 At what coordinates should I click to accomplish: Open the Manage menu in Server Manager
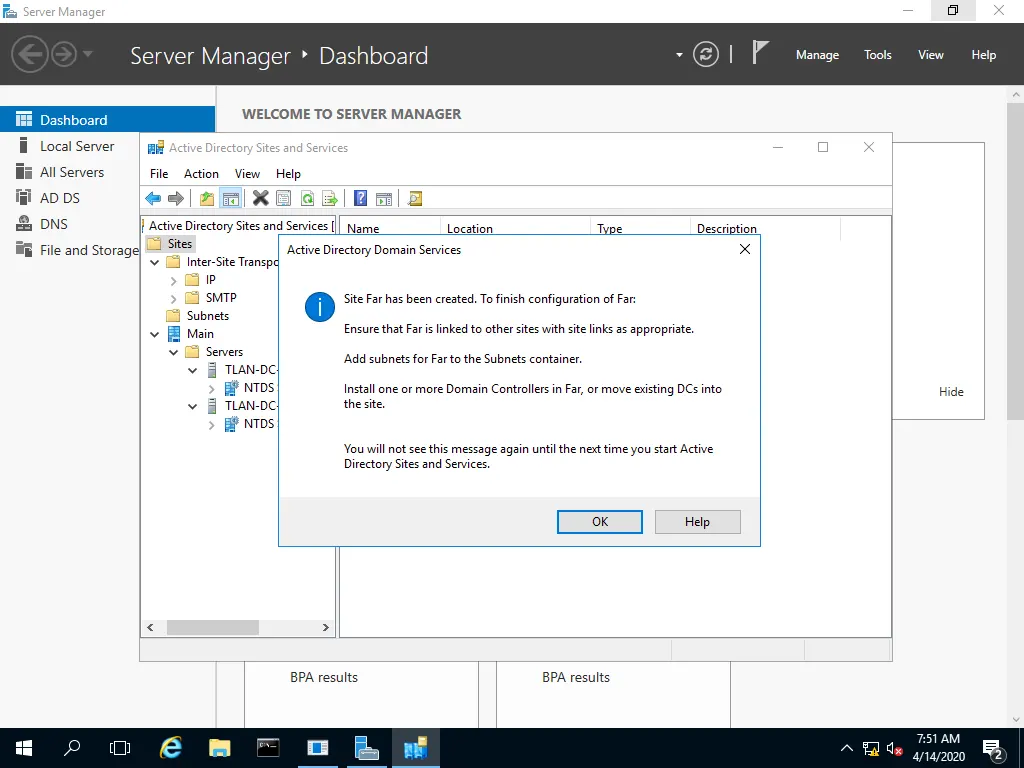click(x=817, y=55)
